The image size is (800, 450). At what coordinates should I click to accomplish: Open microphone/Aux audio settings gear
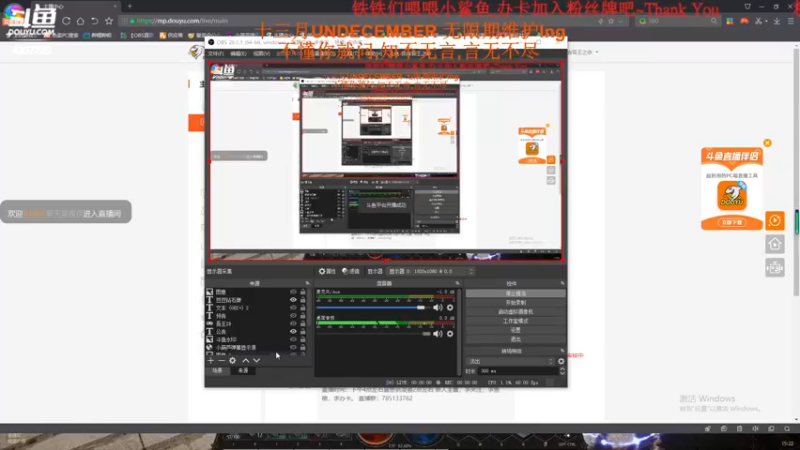click(450, 308)
